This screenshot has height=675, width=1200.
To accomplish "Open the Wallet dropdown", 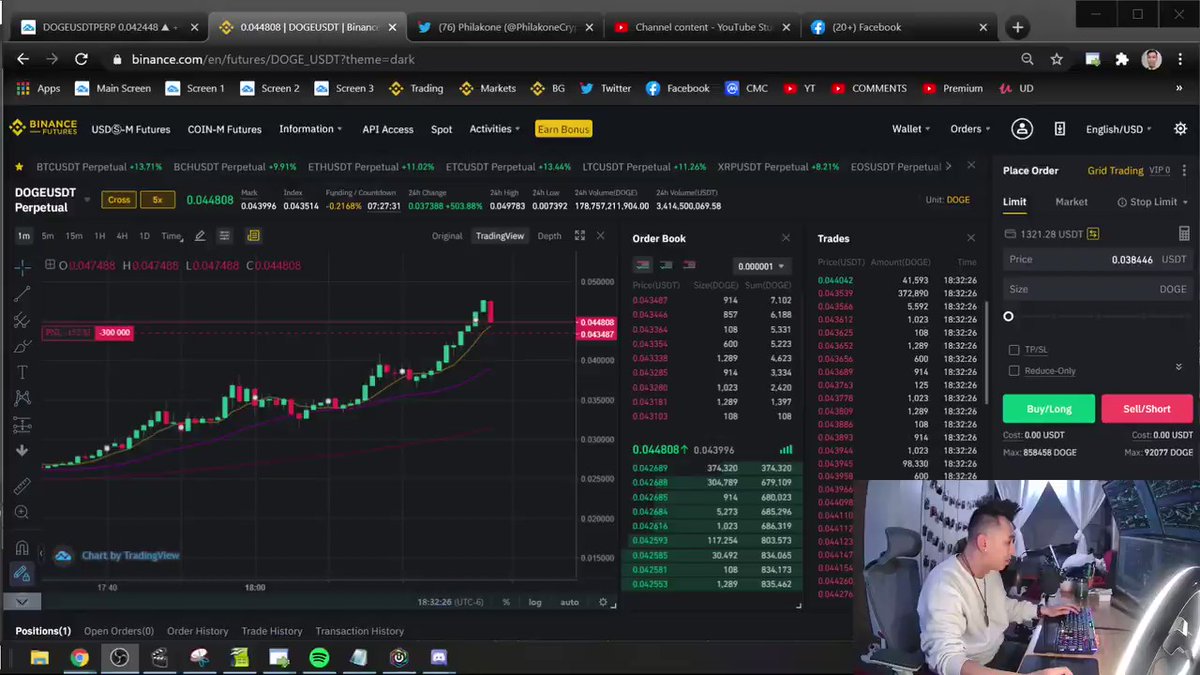I will click(911, 129).
